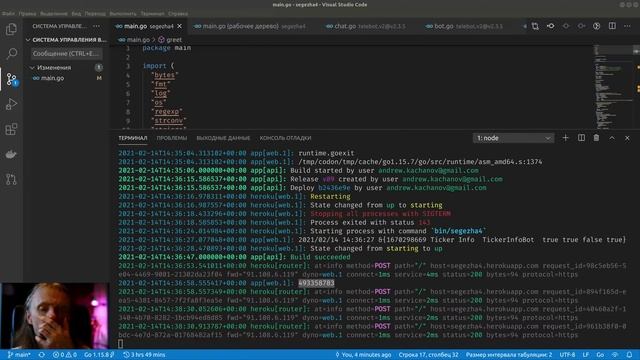Viewport: 640px width, 360px height.
Task: Open the Файл menu
Action: click(x=8, y=13)
